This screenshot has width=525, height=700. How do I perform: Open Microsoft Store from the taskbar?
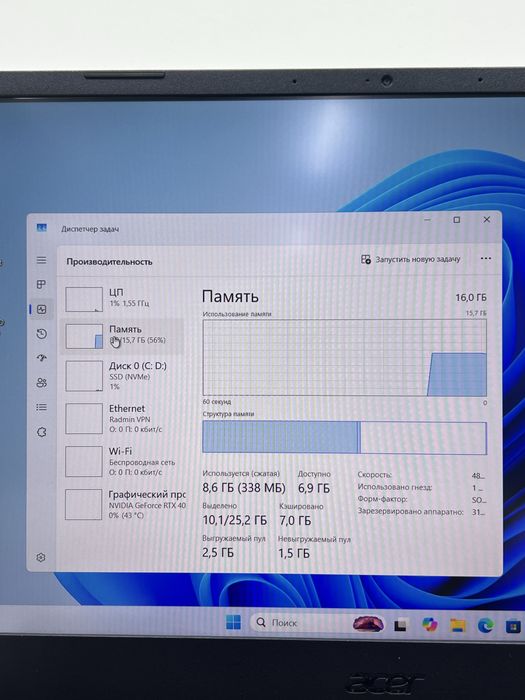click(513, 626)
